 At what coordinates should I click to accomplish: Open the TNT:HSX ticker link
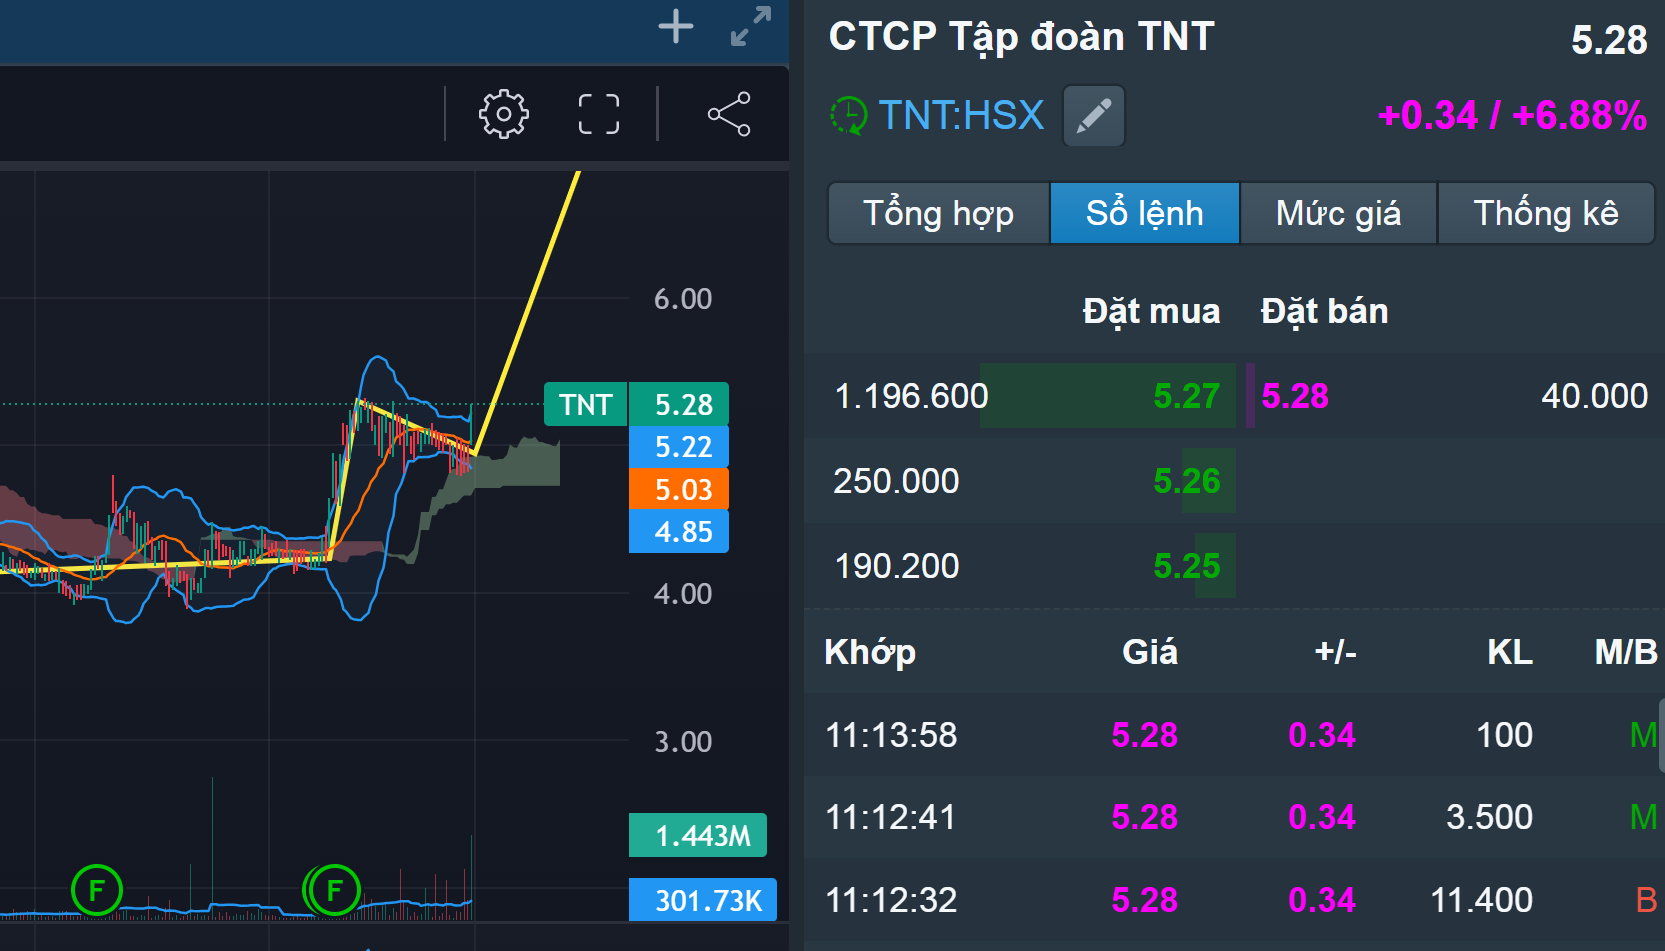tap(962, 115)
